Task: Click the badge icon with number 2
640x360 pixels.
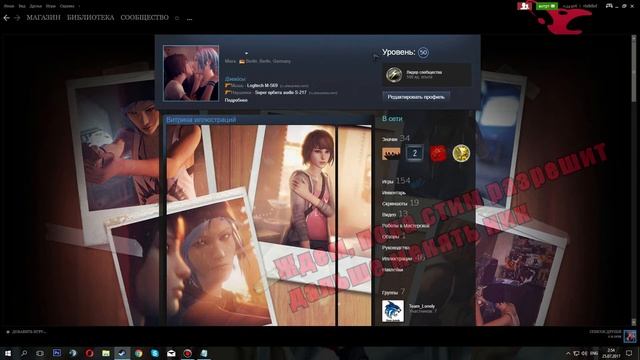Action: click(415, 153)
